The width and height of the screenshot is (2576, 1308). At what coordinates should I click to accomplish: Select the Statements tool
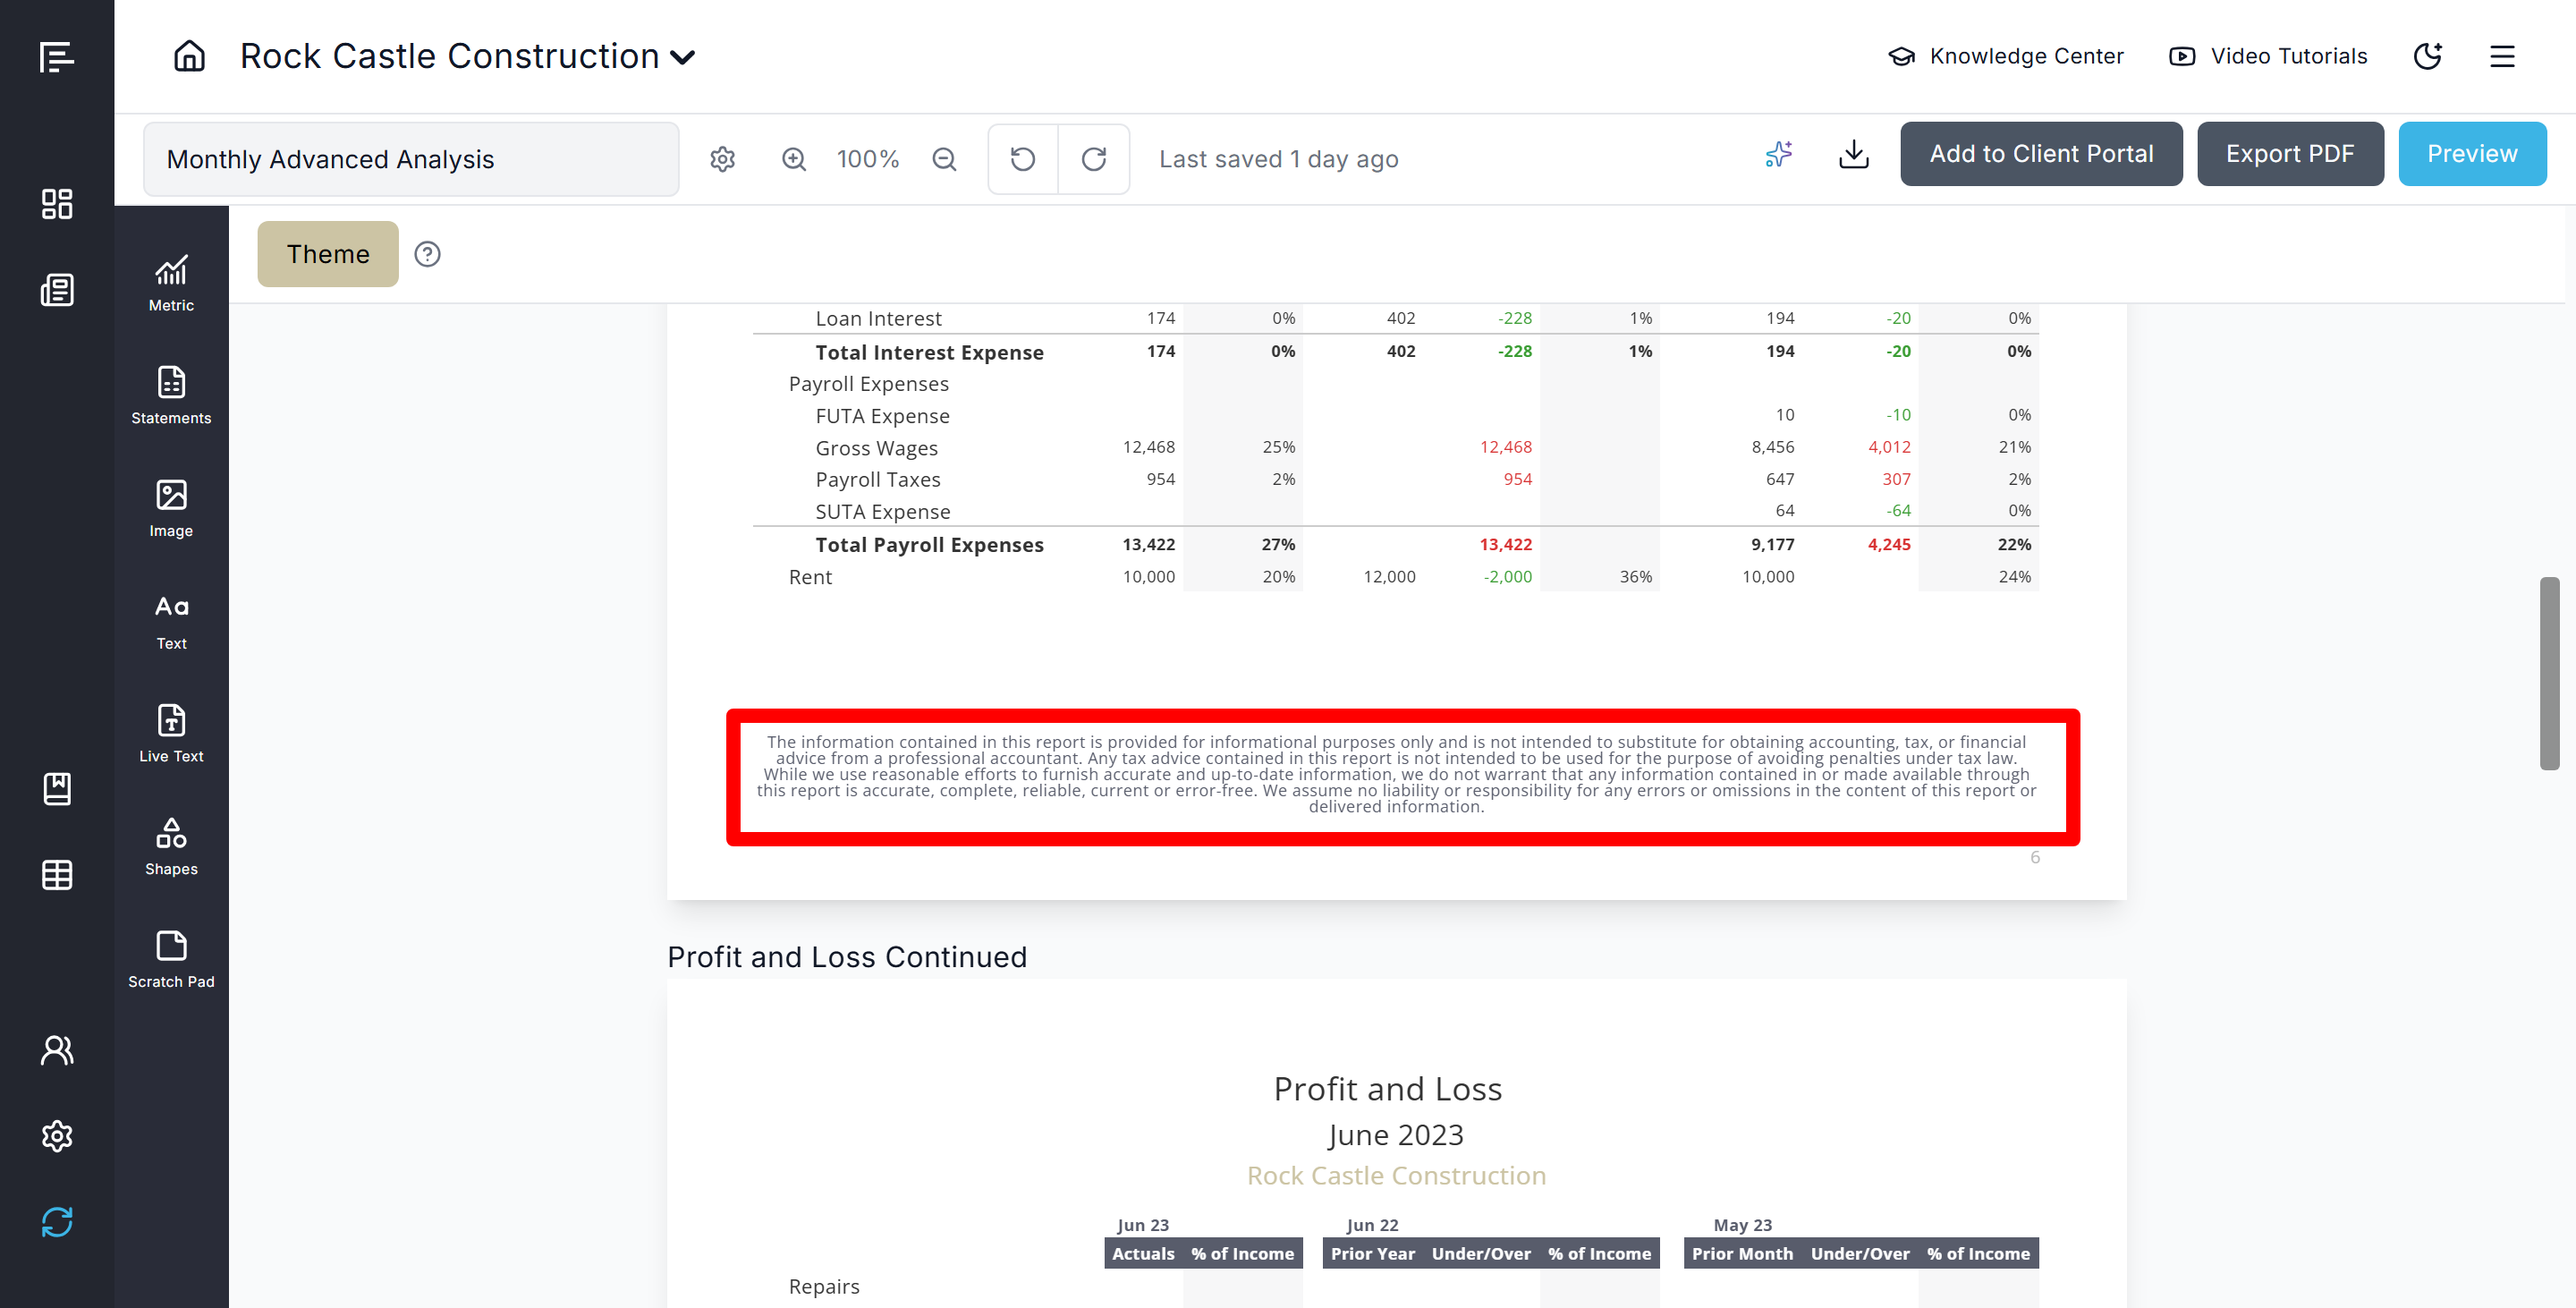[171, 396]
